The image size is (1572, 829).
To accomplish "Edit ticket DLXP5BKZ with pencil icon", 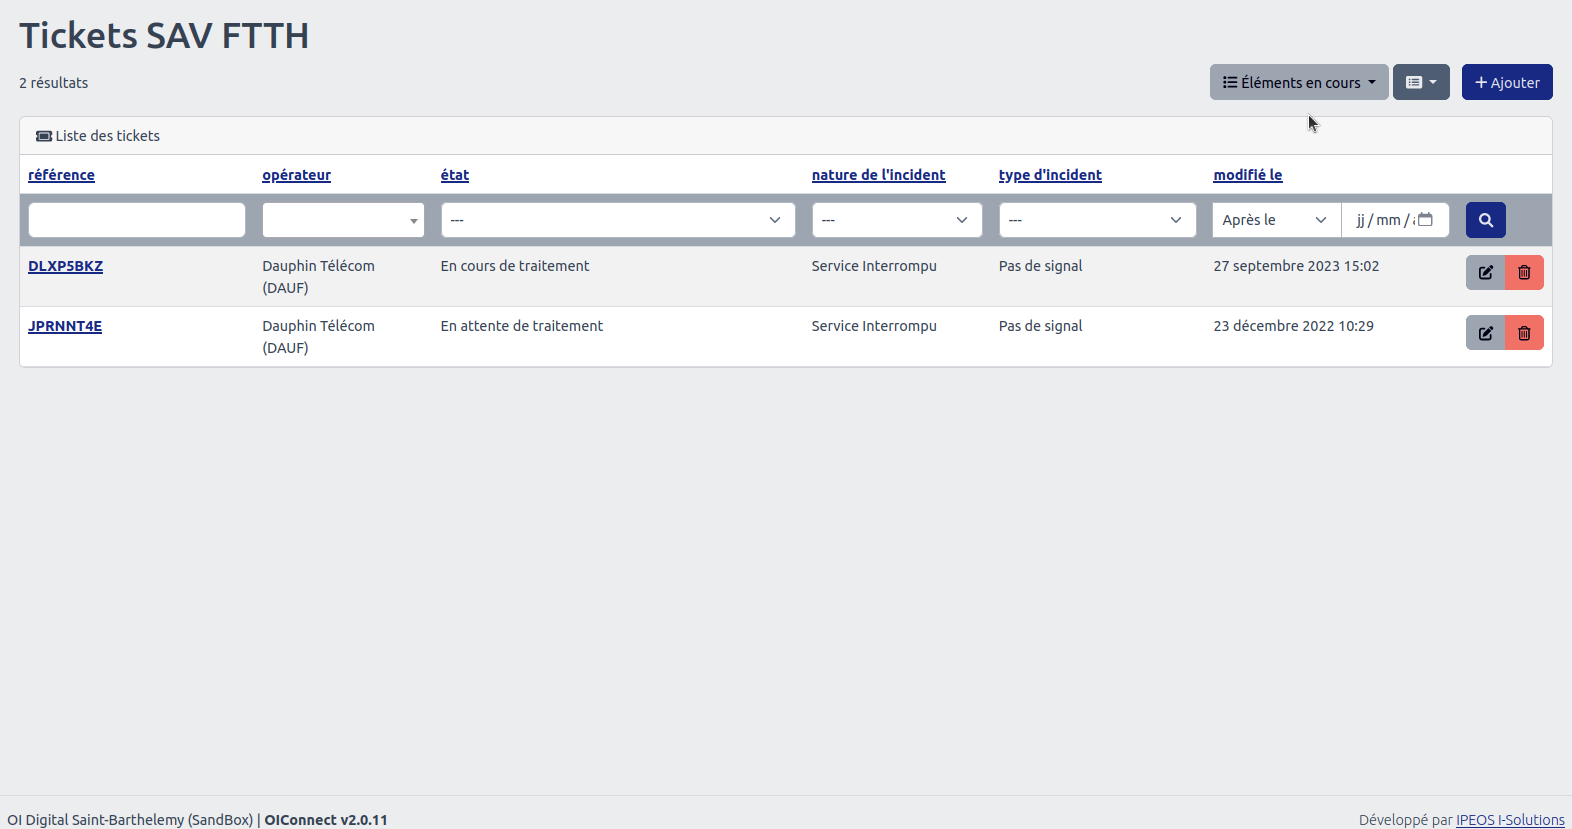I will [1485, 273].
